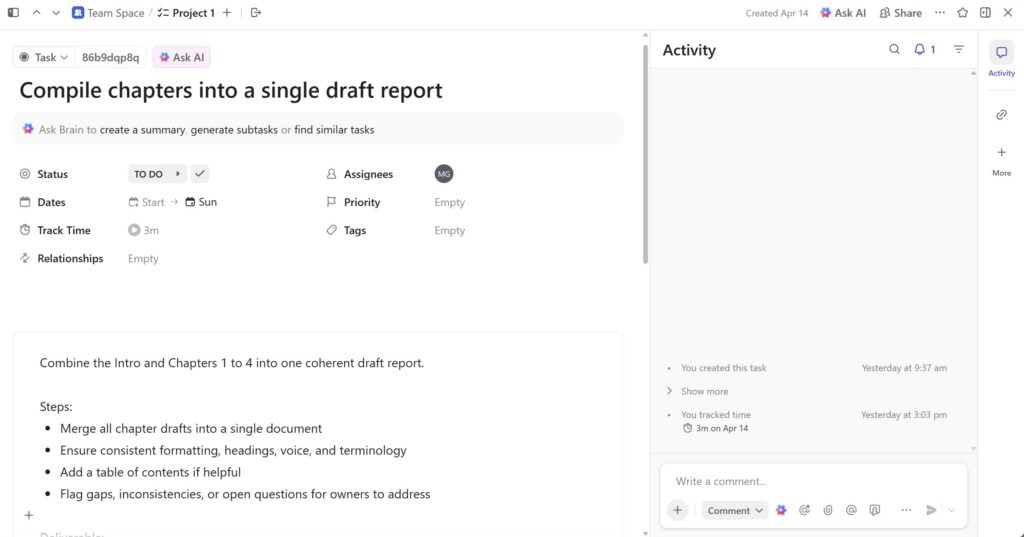Filter the Activity feed
The height and width of the screenshot is (537, 1024).
959,49
